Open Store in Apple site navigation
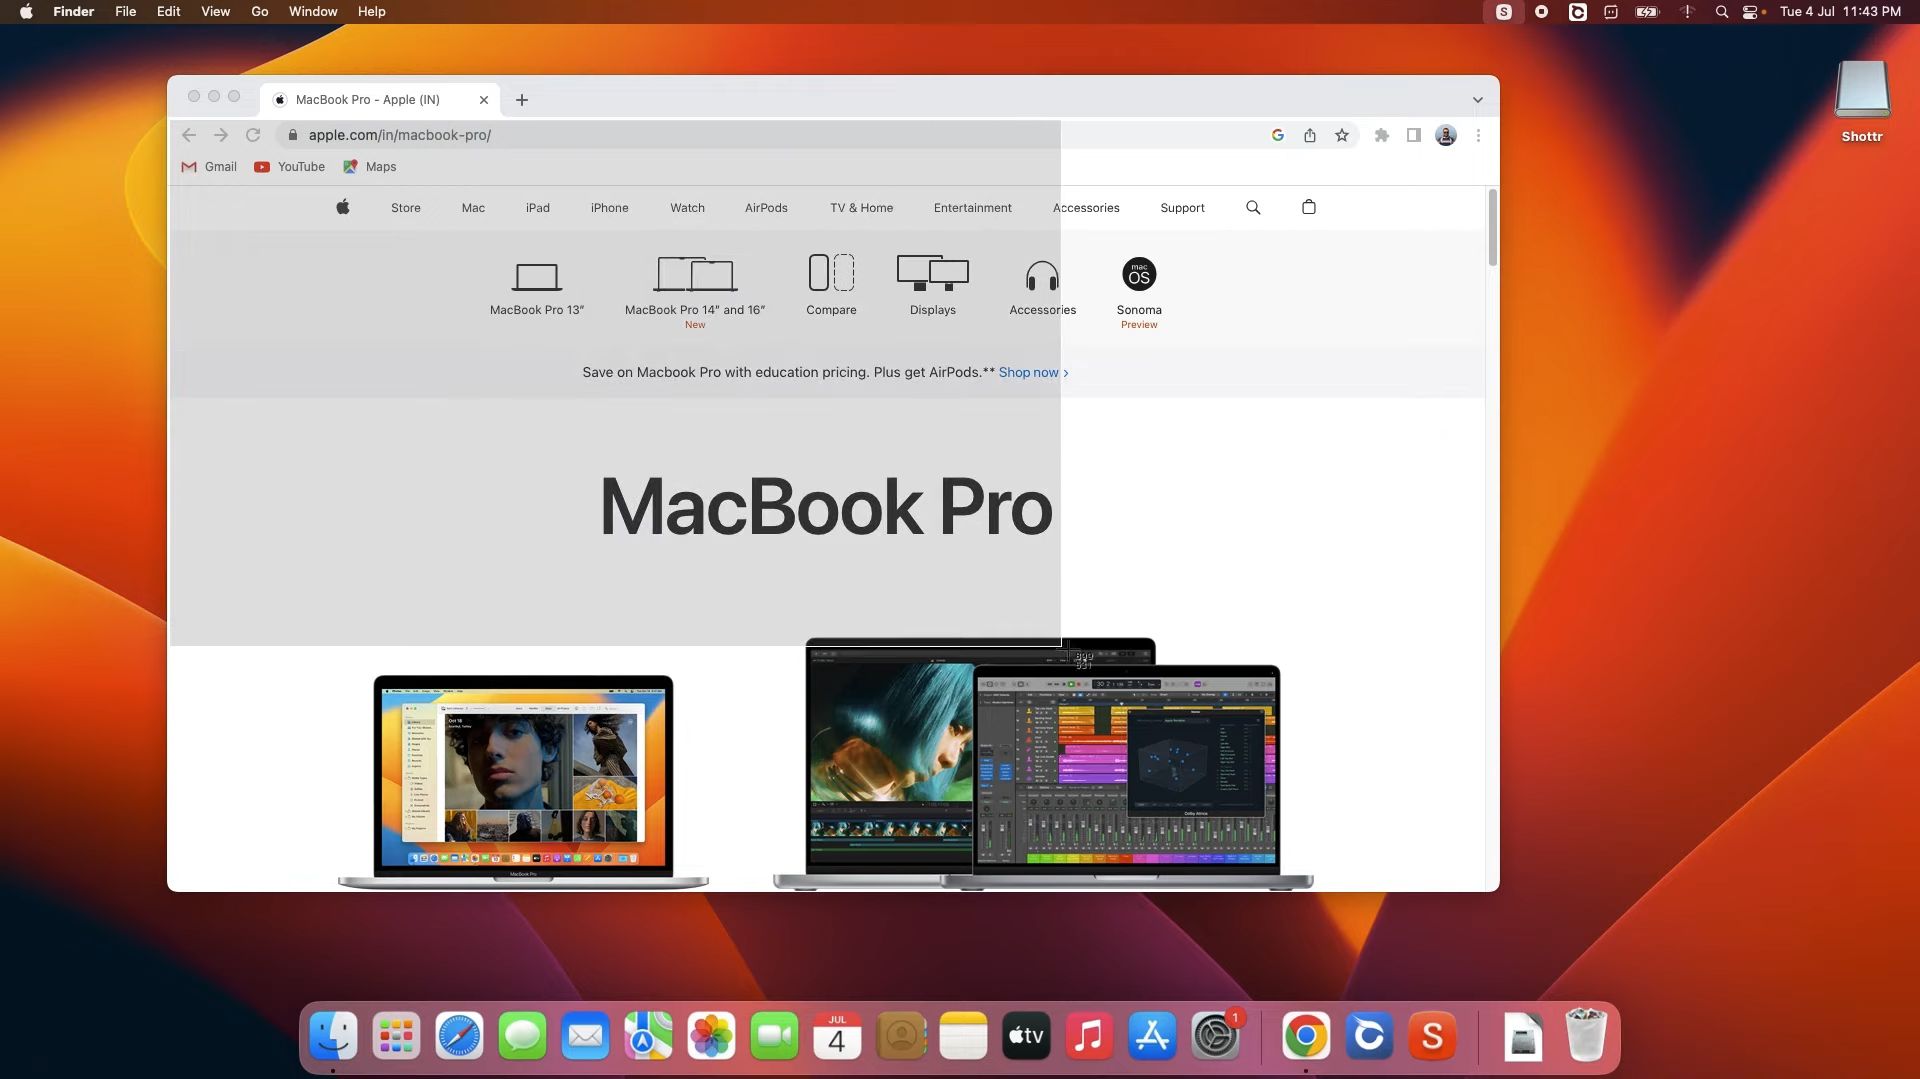Screen dimensions: 1920x1079 click(406, 208)
